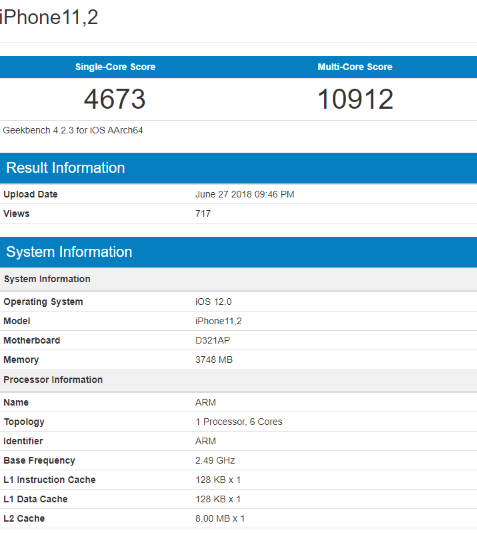Select the iOS 12.0 value

click(x=214, y=302)
